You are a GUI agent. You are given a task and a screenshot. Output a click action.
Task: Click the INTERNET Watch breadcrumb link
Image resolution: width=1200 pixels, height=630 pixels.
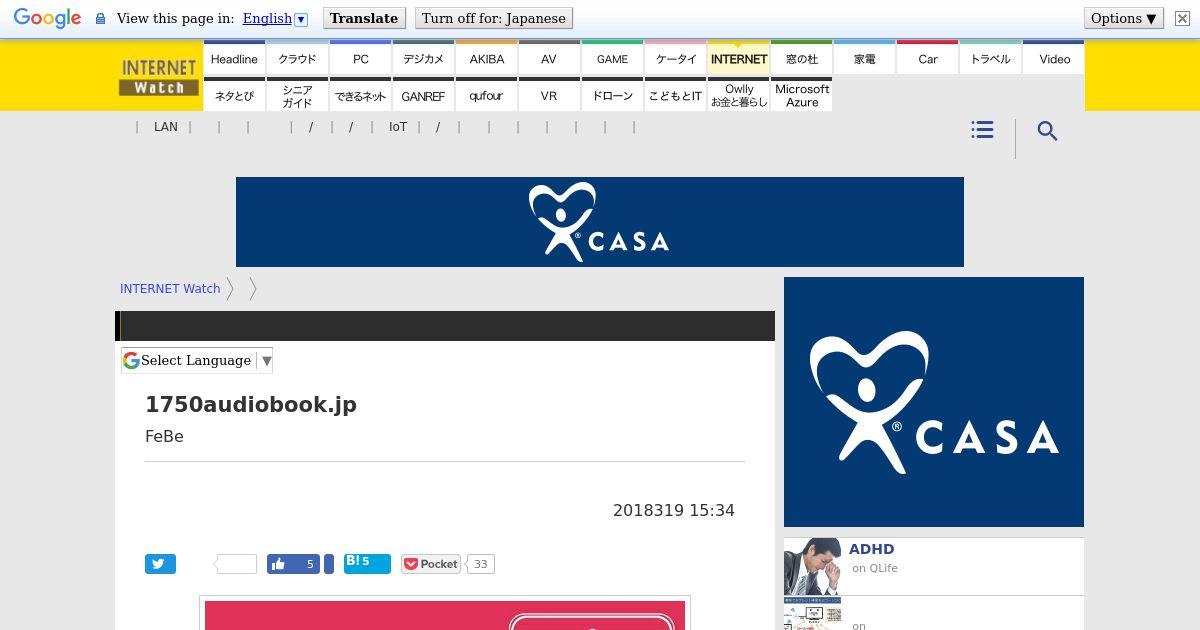tap(170, 288)
